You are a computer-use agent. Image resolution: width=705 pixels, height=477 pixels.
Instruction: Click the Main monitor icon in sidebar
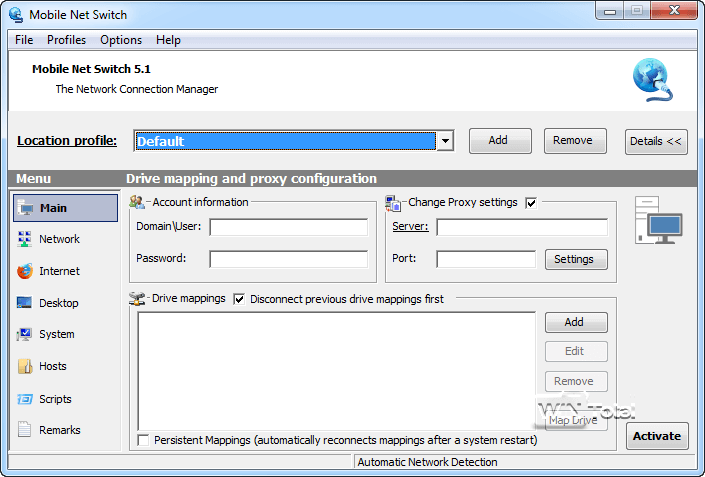(25, 208)
